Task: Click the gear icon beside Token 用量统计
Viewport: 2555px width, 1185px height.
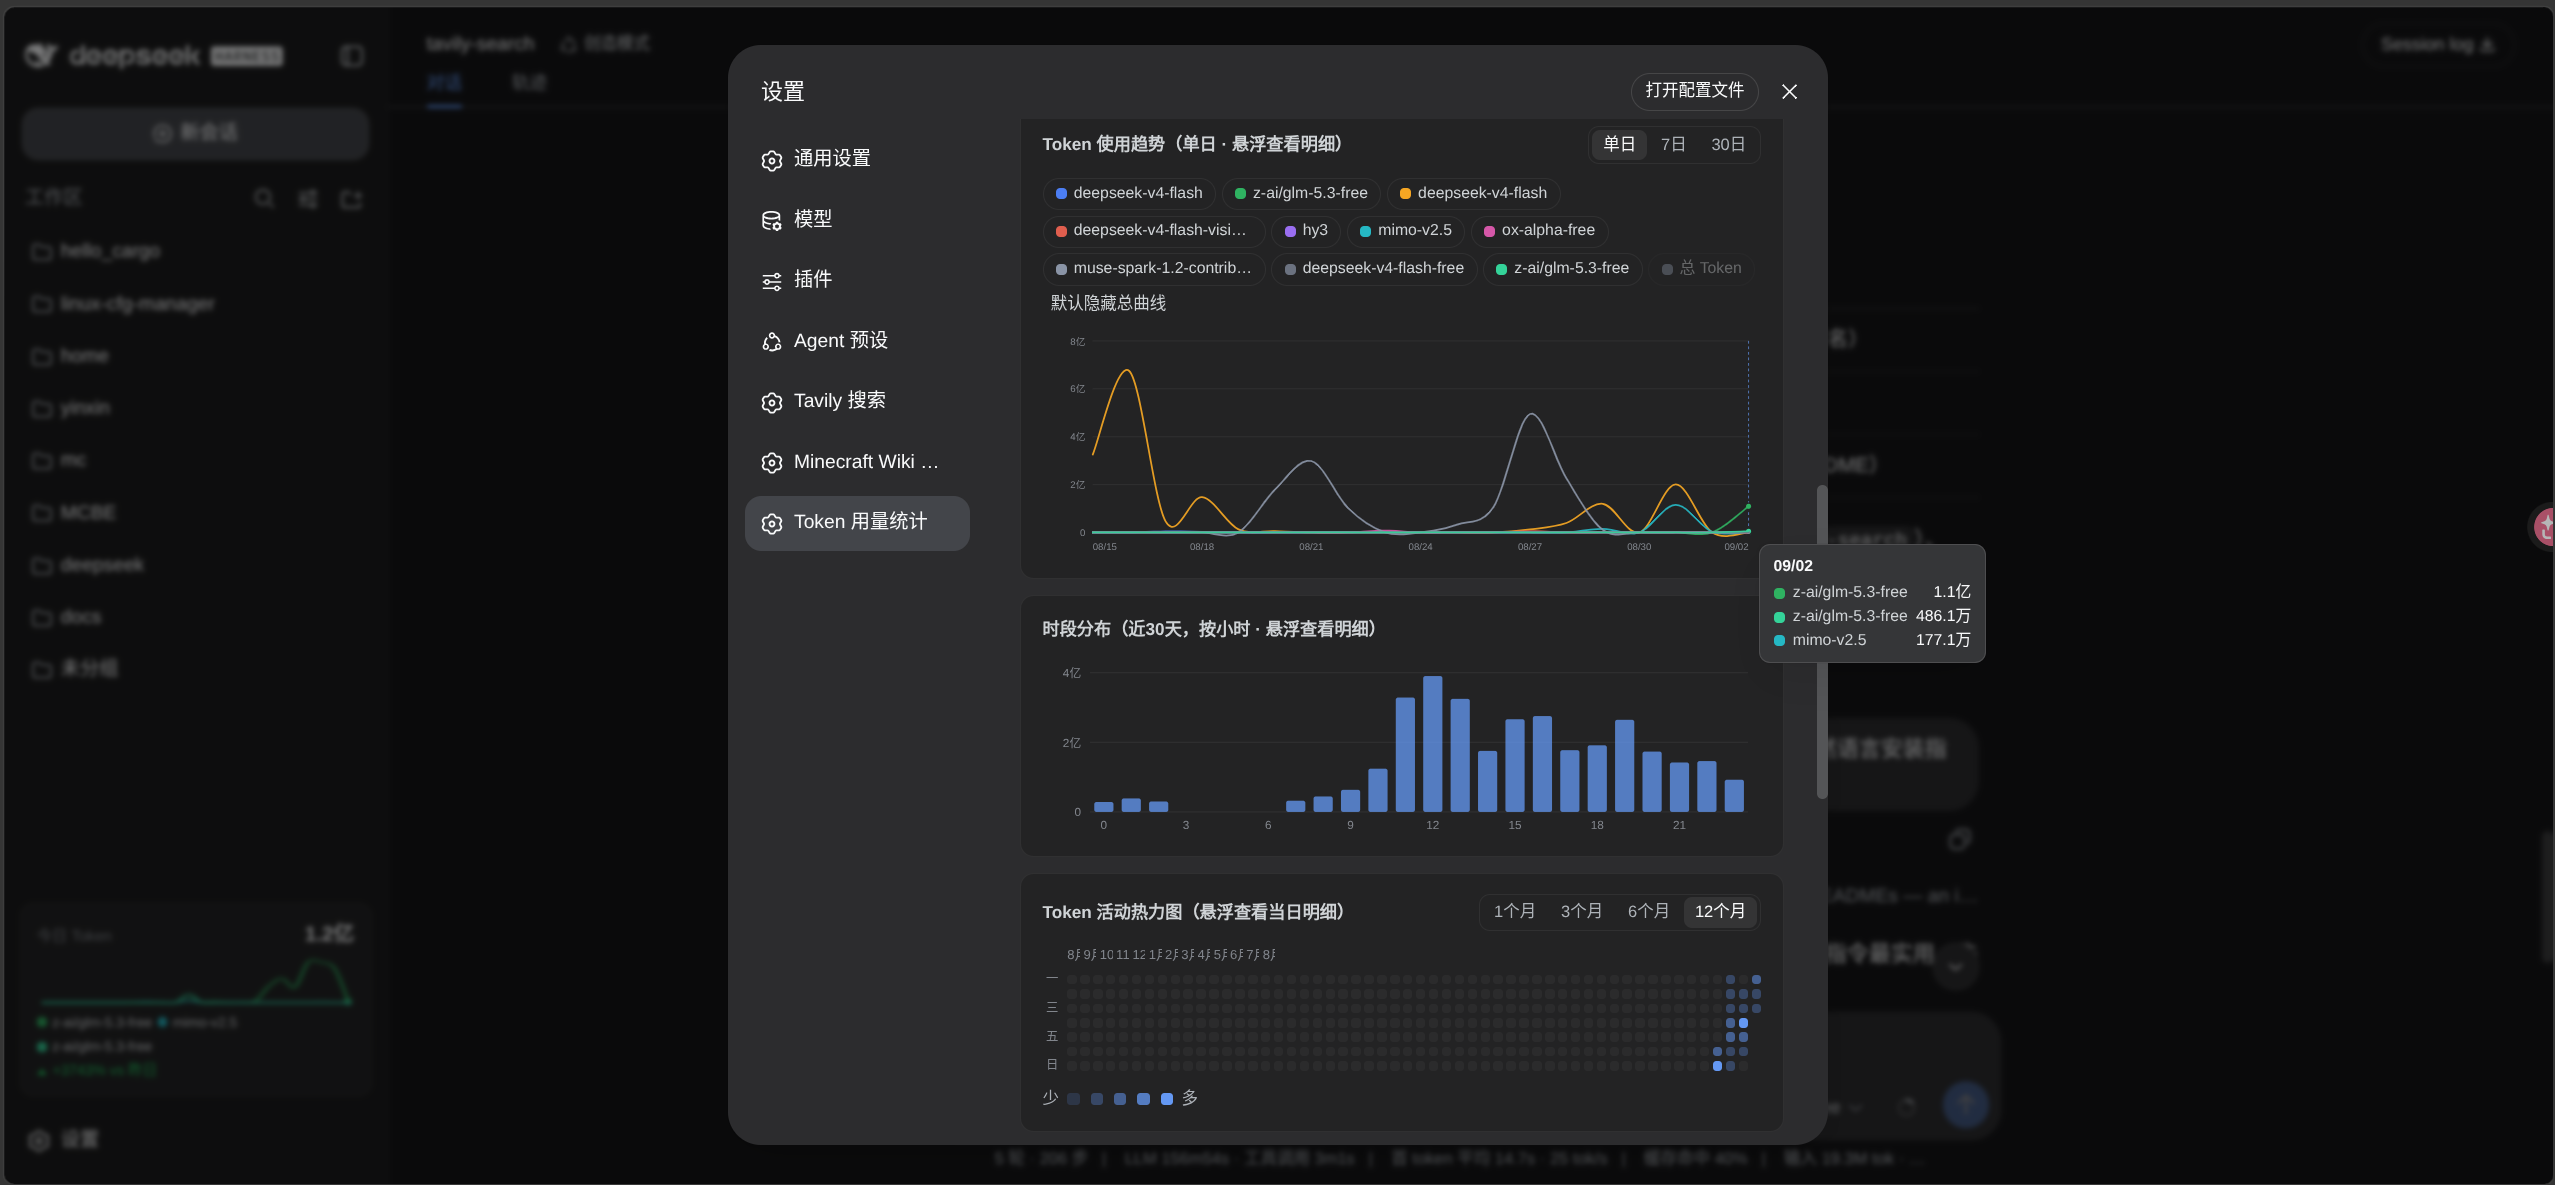Action: coord(771,523)
